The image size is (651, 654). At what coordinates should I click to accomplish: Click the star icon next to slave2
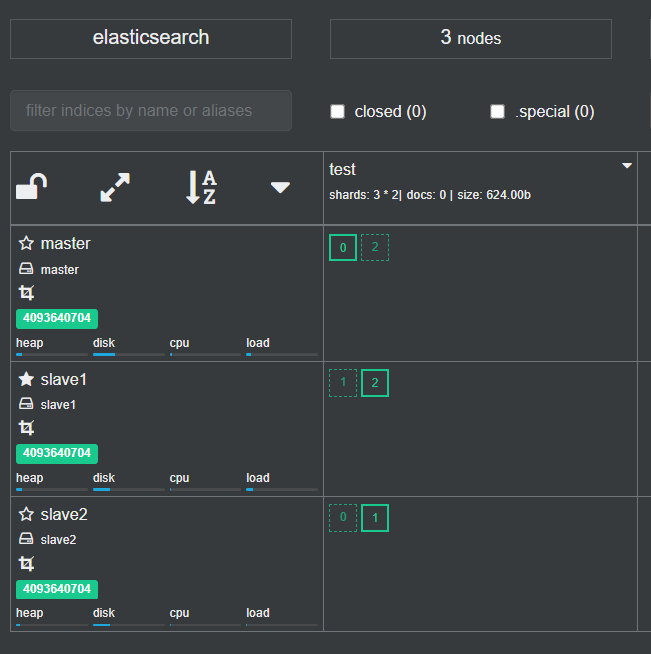pyautogui.click(x=26, y=515)
